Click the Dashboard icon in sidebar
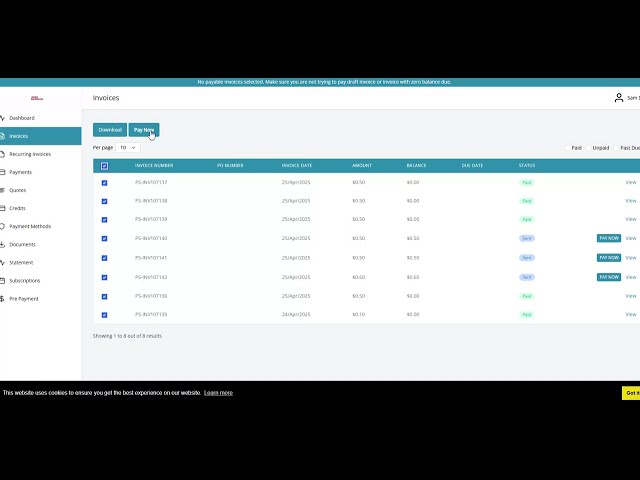The image size is (640, 480). [3, 118]
